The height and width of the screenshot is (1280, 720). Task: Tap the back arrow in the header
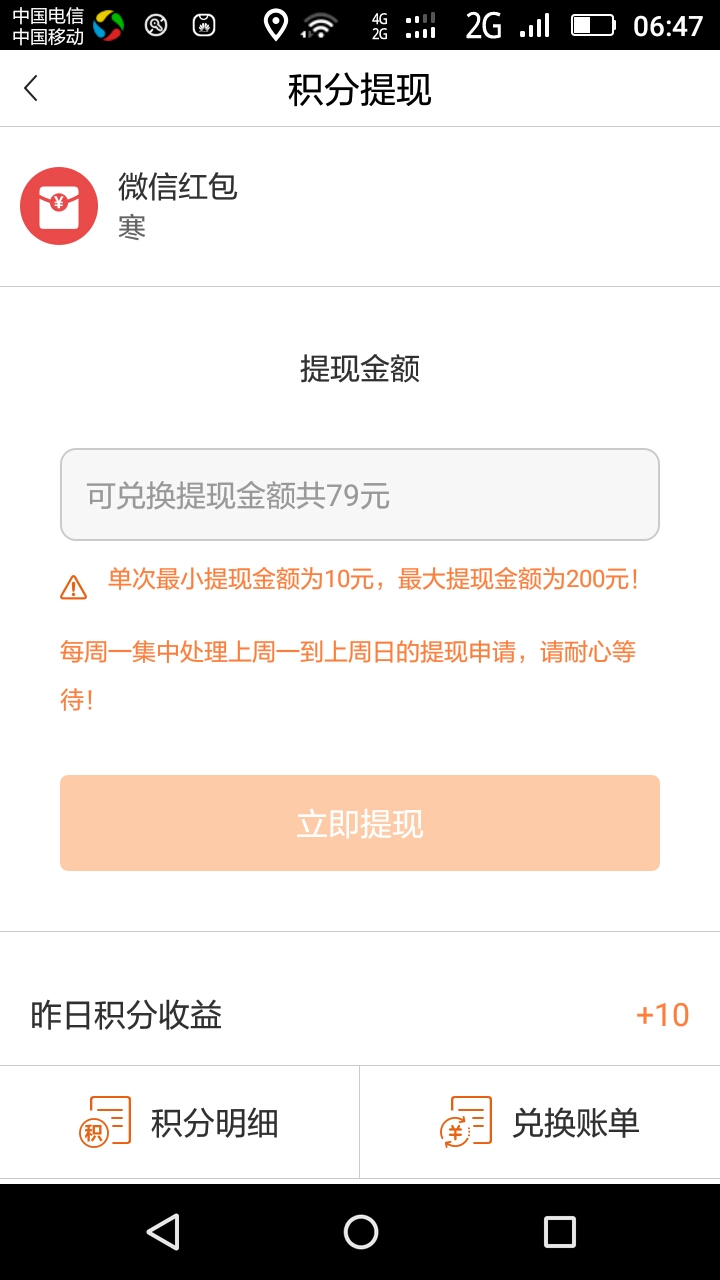(x=31, y=89)
